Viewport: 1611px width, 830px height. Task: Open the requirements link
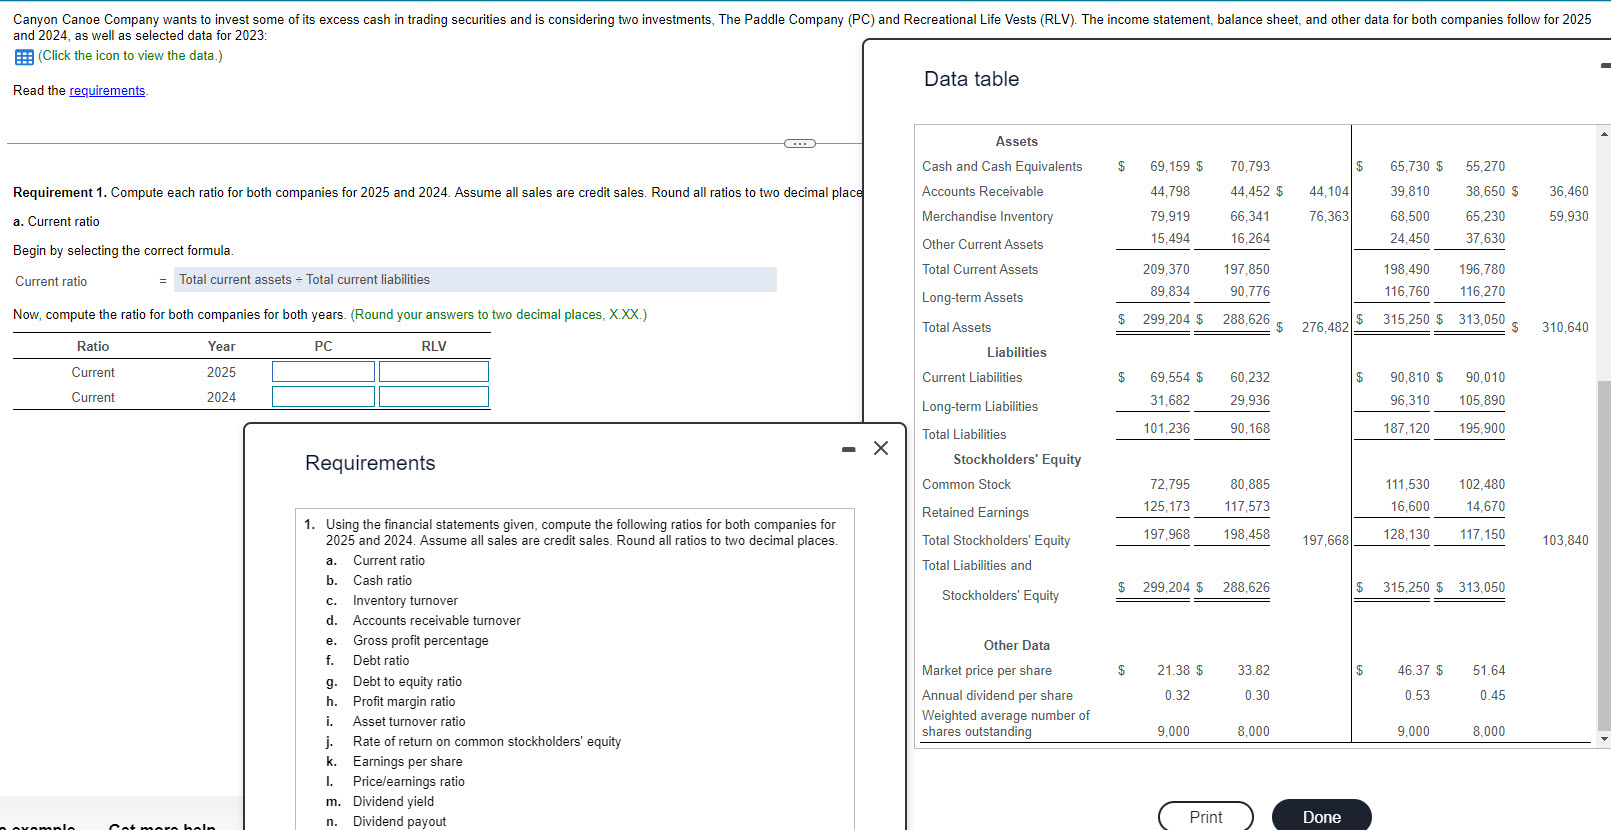(x=107, y=91)
